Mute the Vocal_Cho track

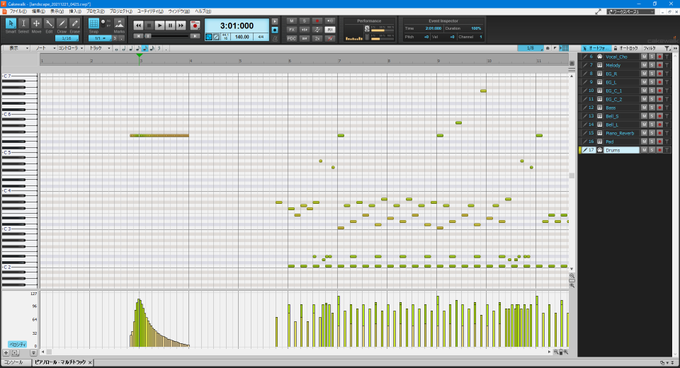644,57
